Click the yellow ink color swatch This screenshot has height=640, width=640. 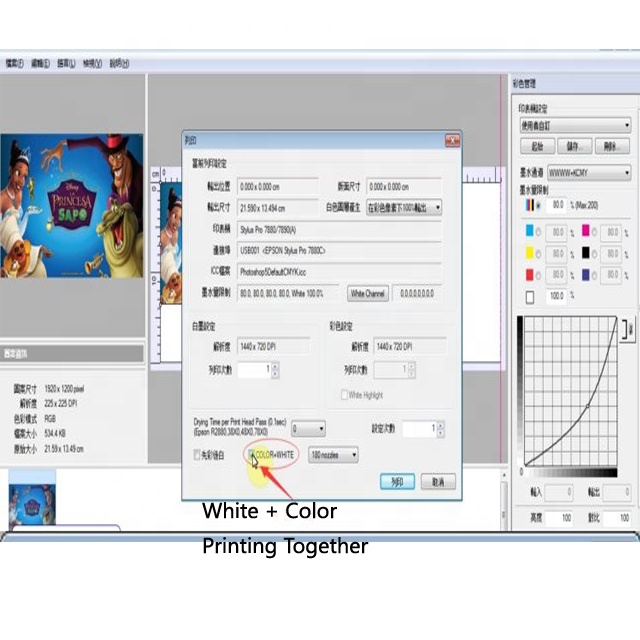click(x=529, y=253)
